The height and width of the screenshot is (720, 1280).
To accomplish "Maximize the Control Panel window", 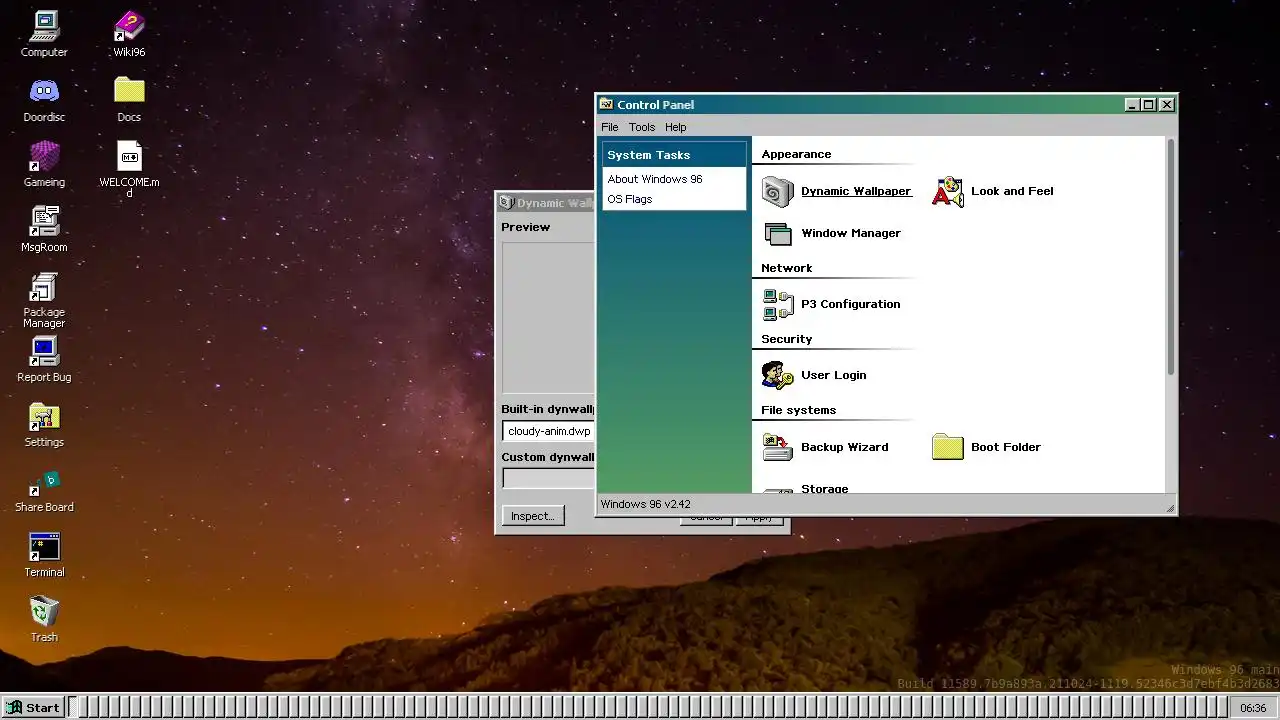I will (1149, 105).
